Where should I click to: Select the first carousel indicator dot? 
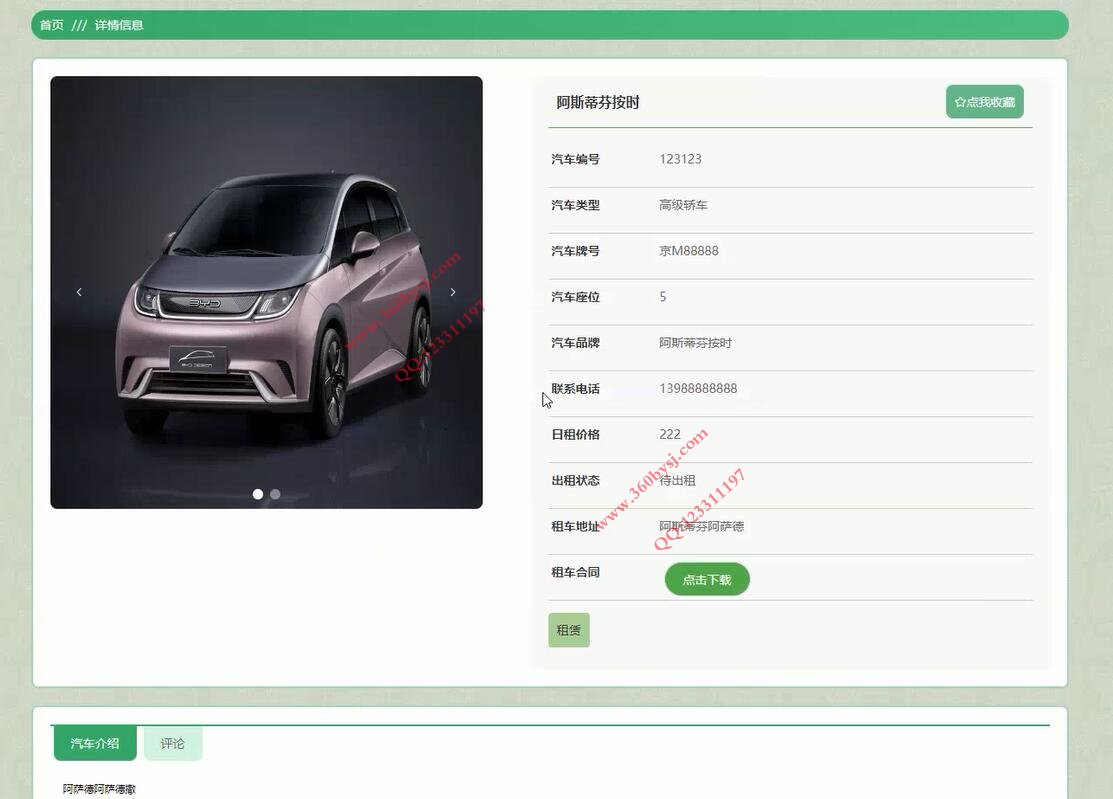258,494
